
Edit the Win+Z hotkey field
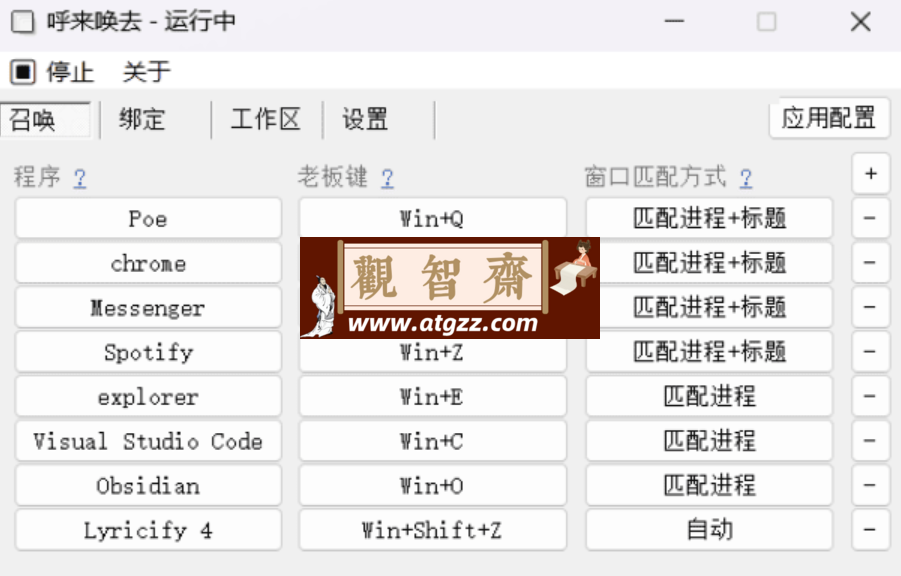(x=433, y=354)
